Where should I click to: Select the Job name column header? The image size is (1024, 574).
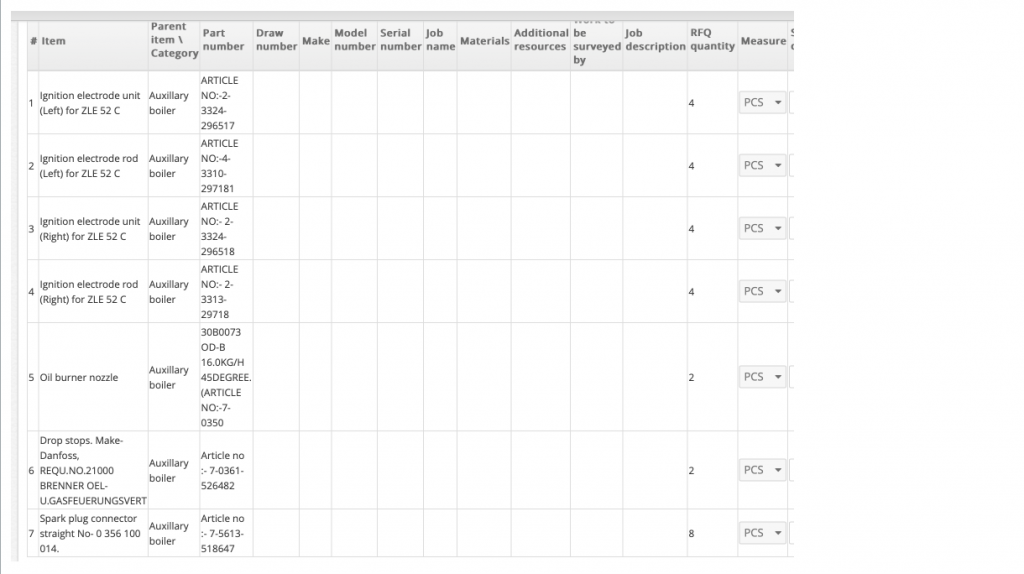pyautogui.click(x=440, y=40)
